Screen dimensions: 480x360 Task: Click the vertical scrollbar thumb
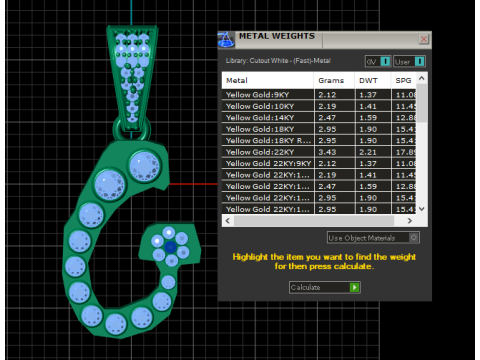point(422,103)
